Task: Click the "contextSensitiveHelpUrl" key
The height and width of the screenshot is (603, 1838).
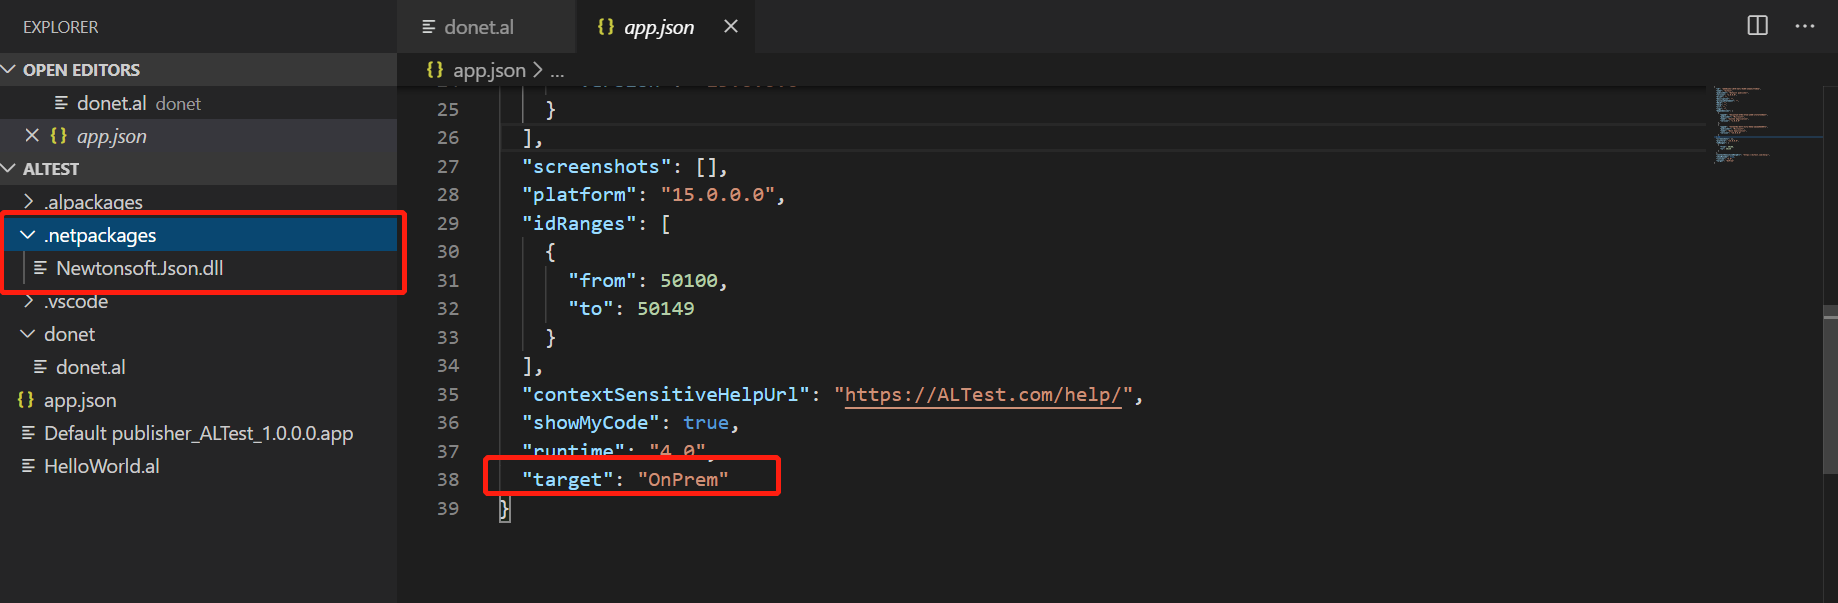Action: (x=665, y=395)
